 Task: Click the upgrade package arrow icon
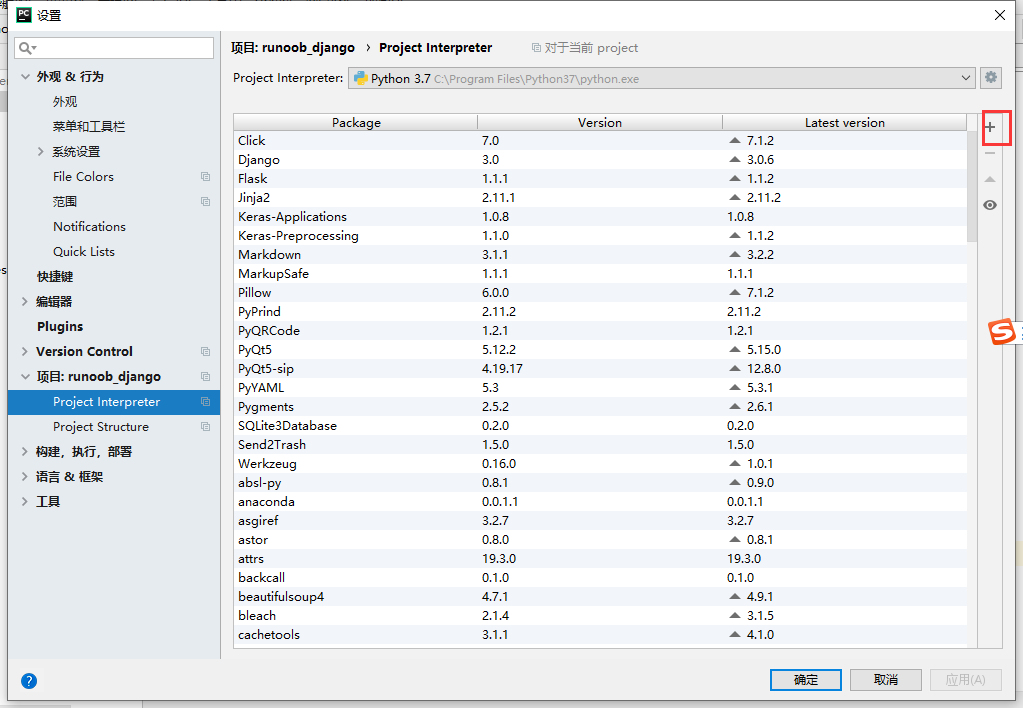point(990,179)
